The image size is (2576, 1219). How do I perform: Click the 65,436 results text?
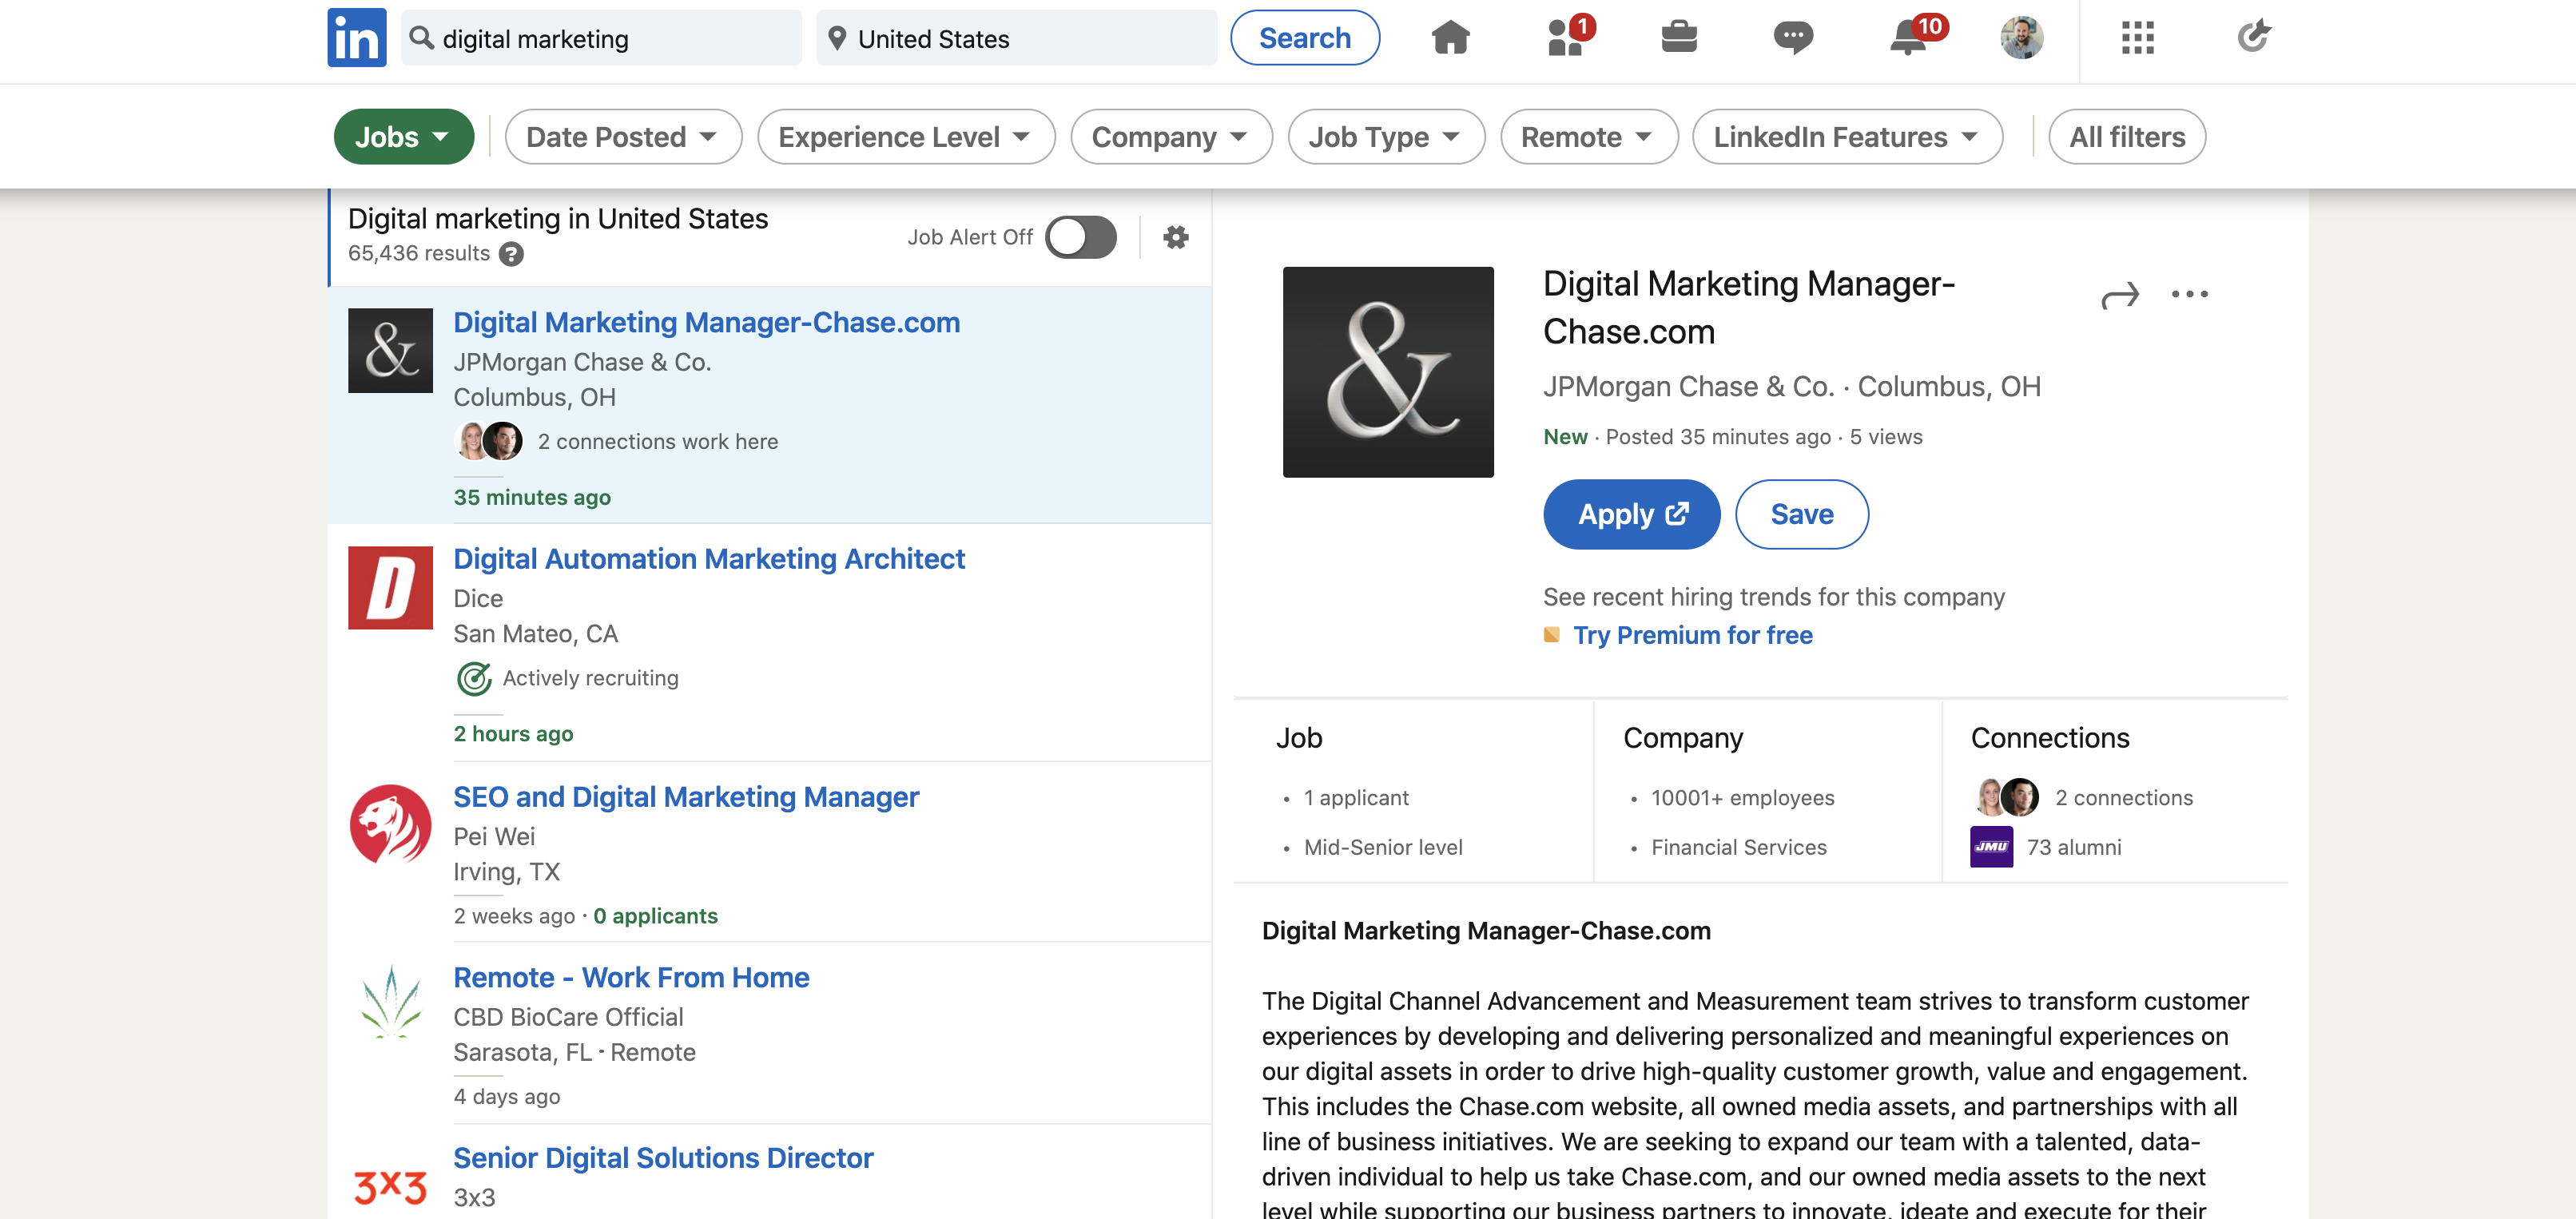coord(418,254)
